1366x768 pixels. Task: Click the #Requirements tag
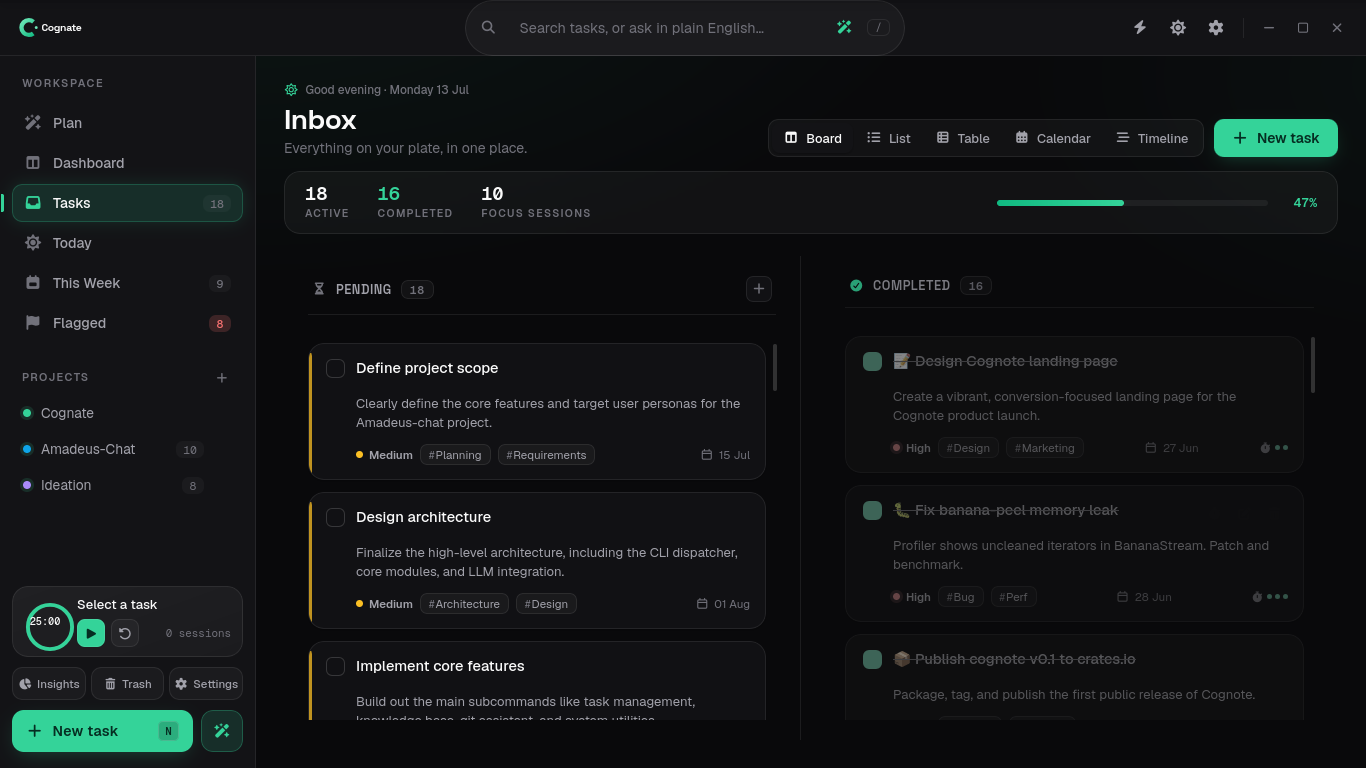point(546,455)
